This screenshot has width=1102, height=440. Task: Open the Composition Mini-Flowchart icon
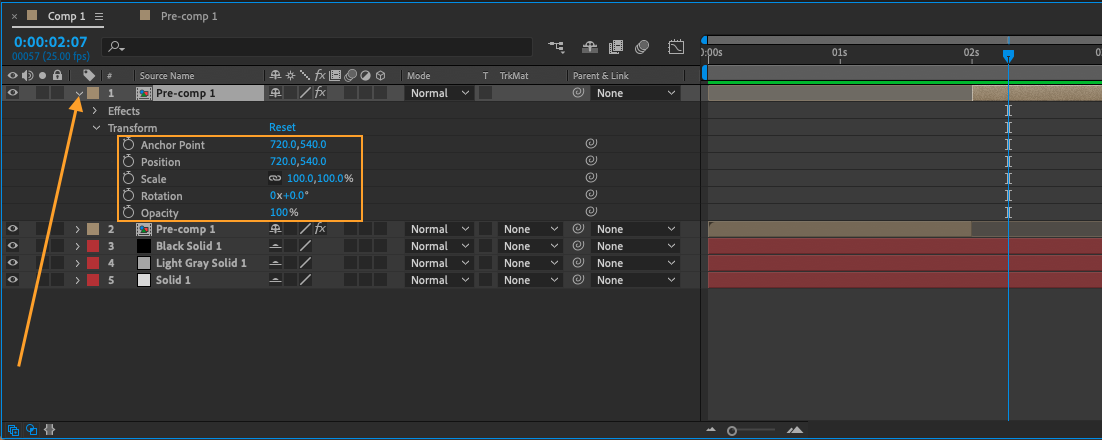[556, 47]
